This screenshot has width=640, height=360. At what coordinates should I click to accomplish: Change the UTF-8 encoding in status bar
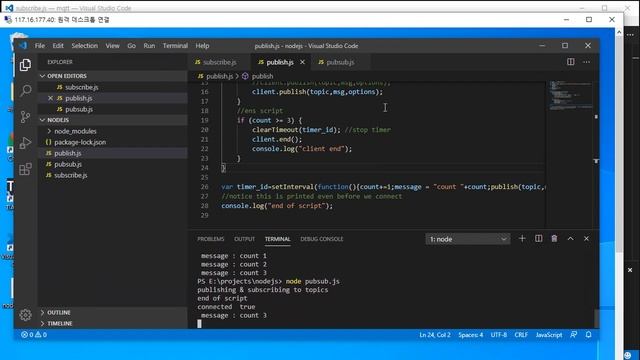[499, 335]
